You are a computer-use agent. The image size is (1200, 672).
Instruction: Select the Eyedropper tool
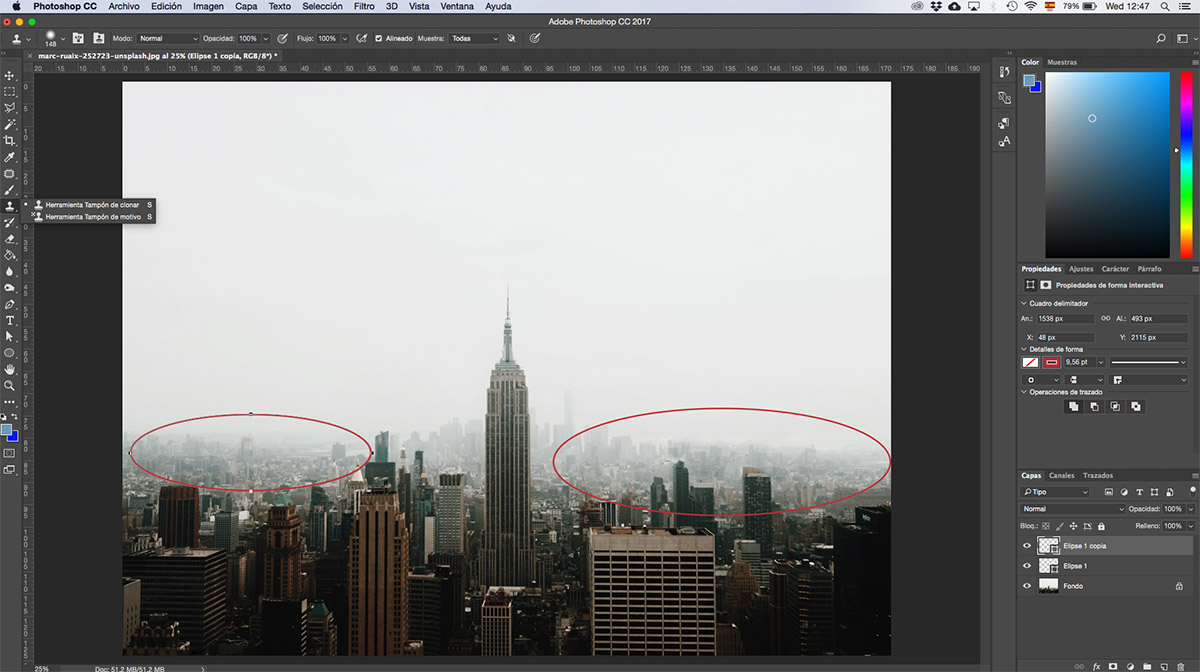click(10, 157)
